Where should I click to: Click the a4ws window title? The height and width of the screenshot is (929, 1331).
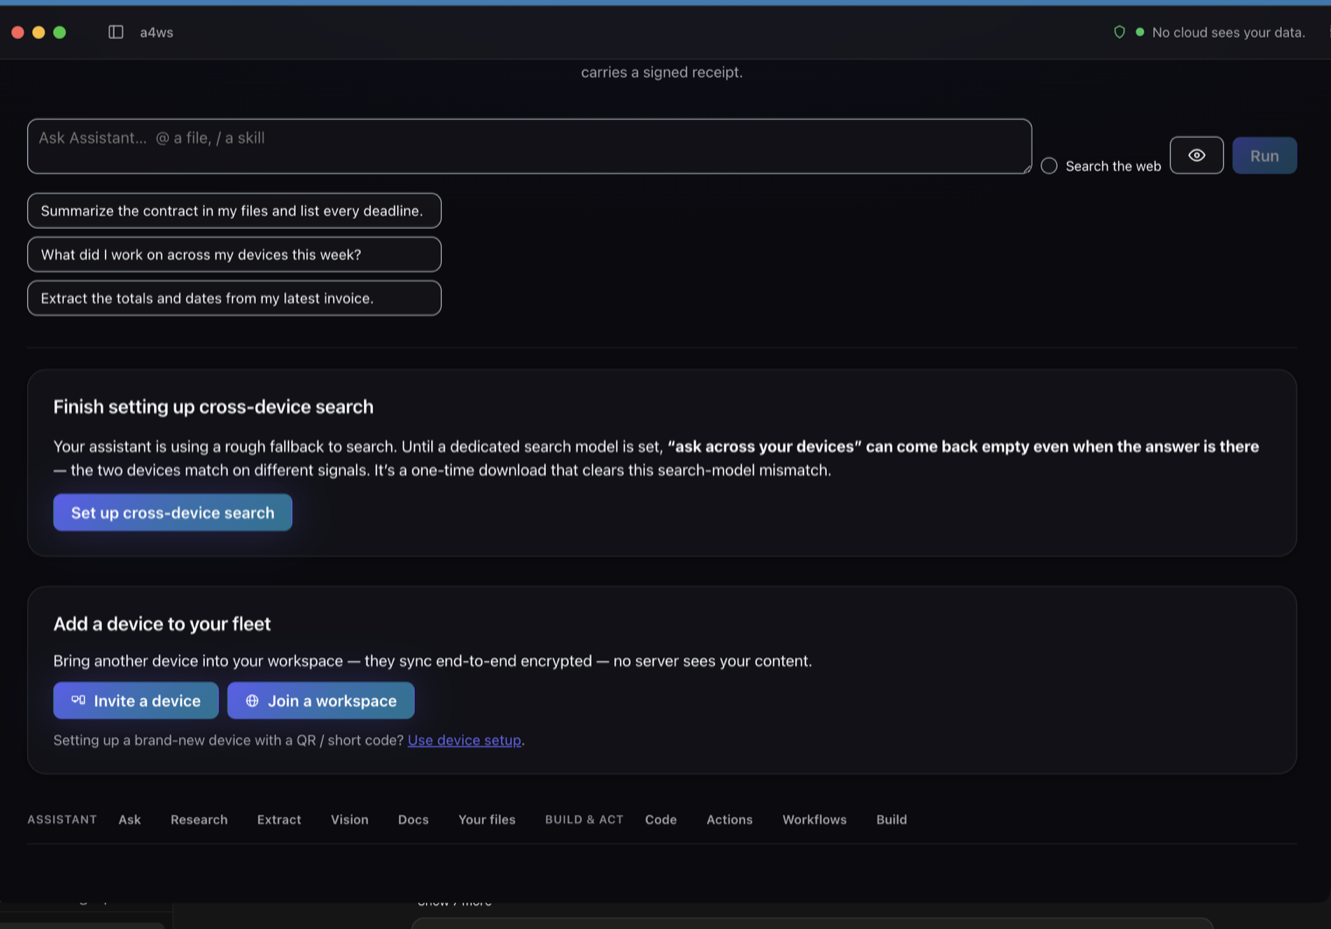tap(157, 32)
